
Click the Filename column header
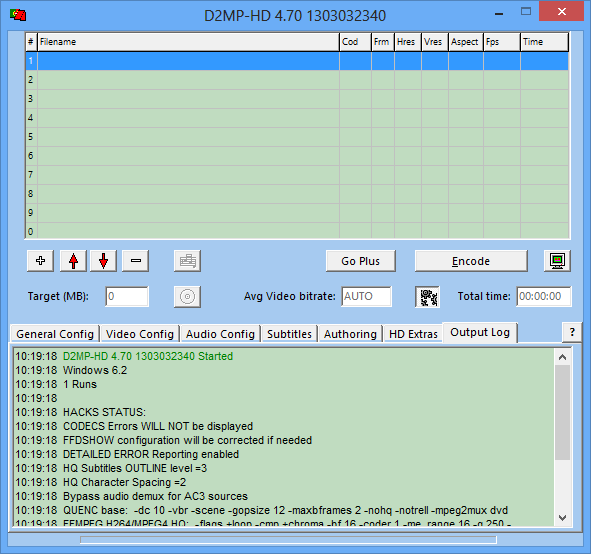(188, 42)
